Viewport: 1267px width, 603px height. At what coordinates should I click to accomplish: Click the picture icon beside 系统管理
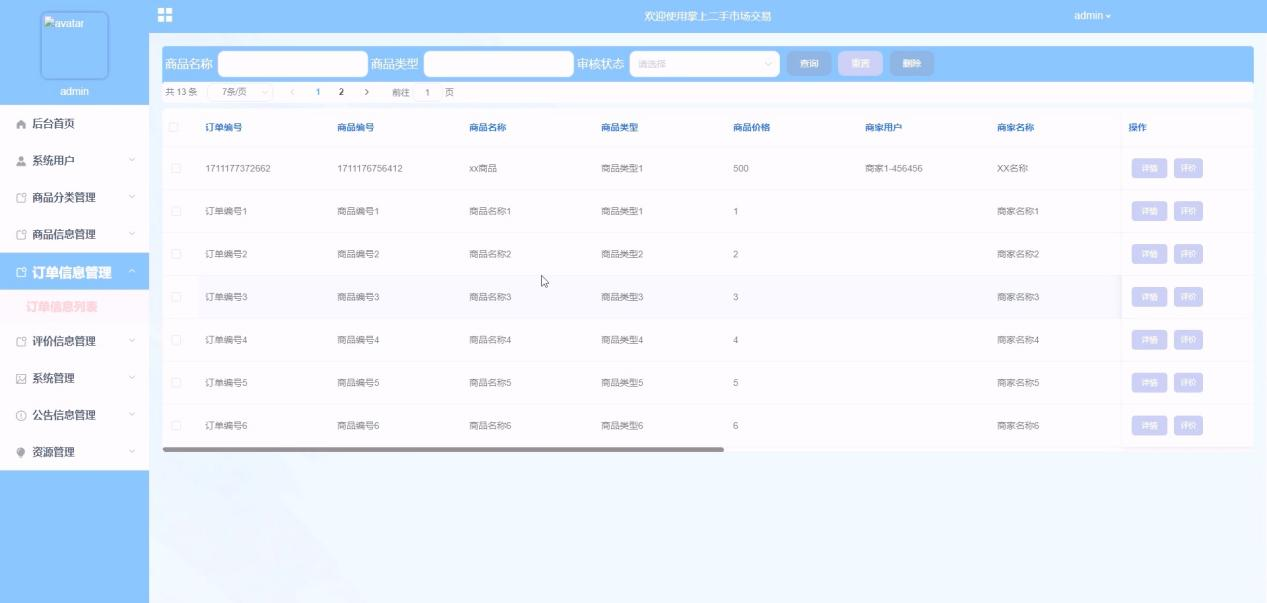tap(21, 379)
